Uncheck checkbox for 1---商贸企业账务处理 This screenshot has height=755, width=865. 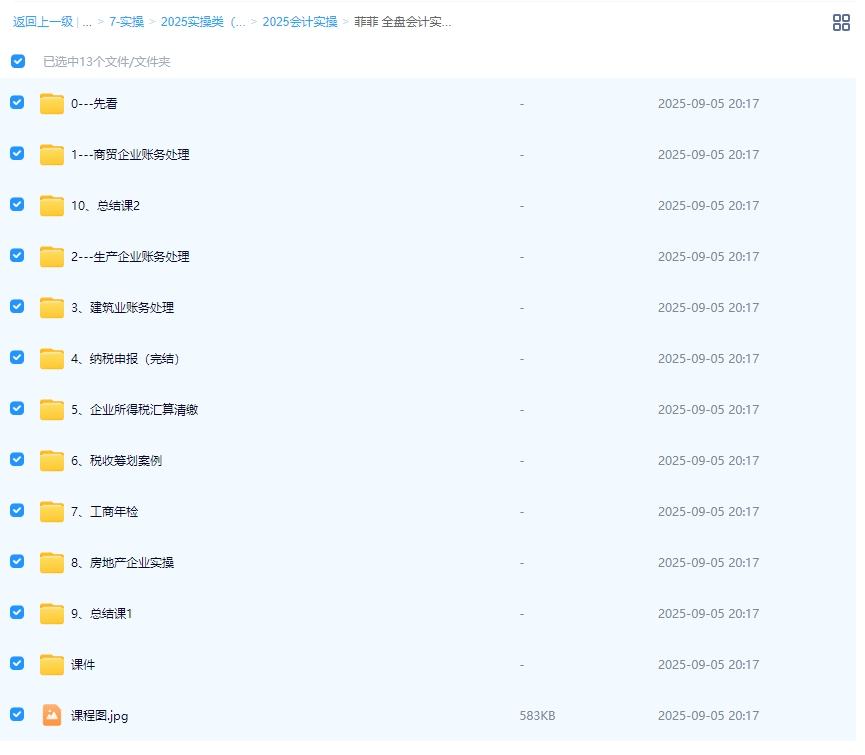(17, 153)
